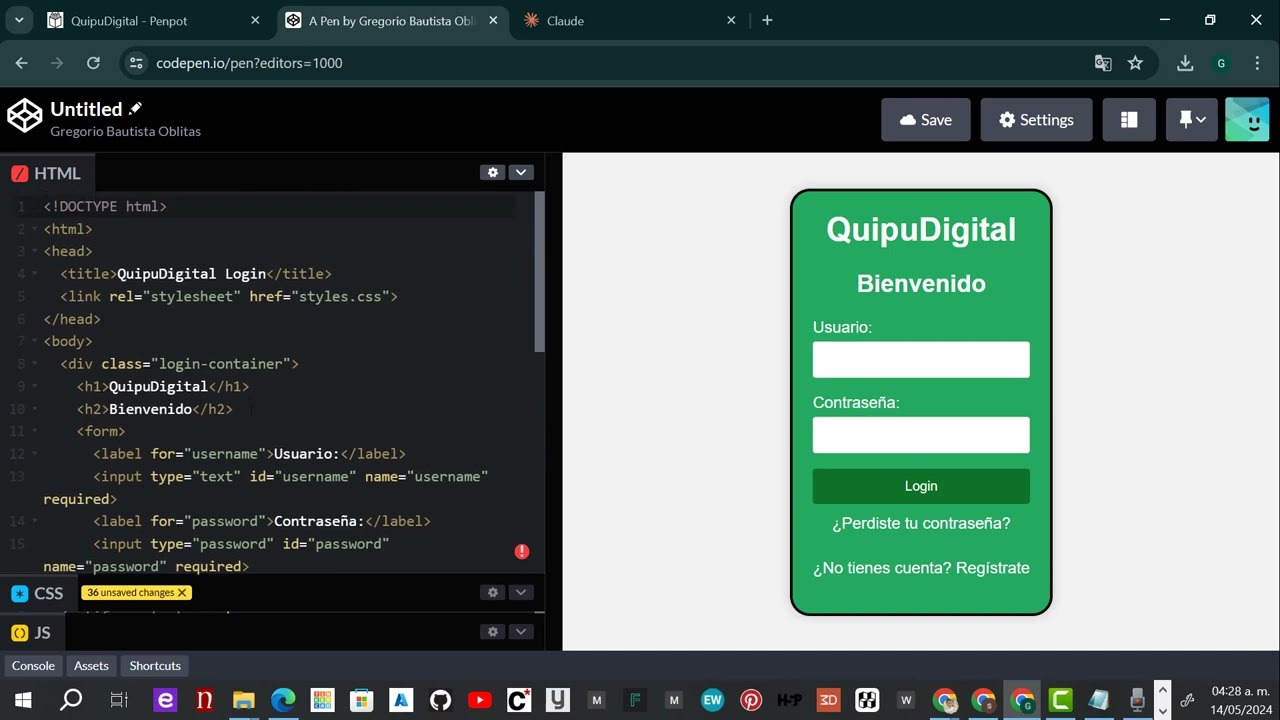Open HTML editor settings gear
1280x720 pixels.
click(492, 172)
